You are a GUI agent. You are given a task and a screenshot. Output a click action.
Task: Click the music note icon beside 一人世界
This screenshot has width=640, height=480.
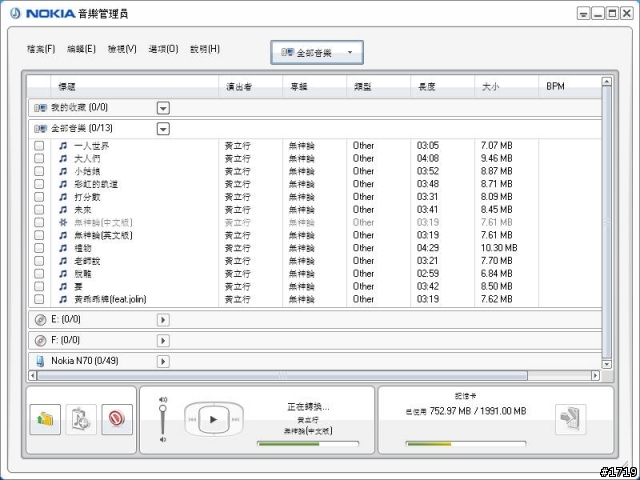[x=63, y=146]
